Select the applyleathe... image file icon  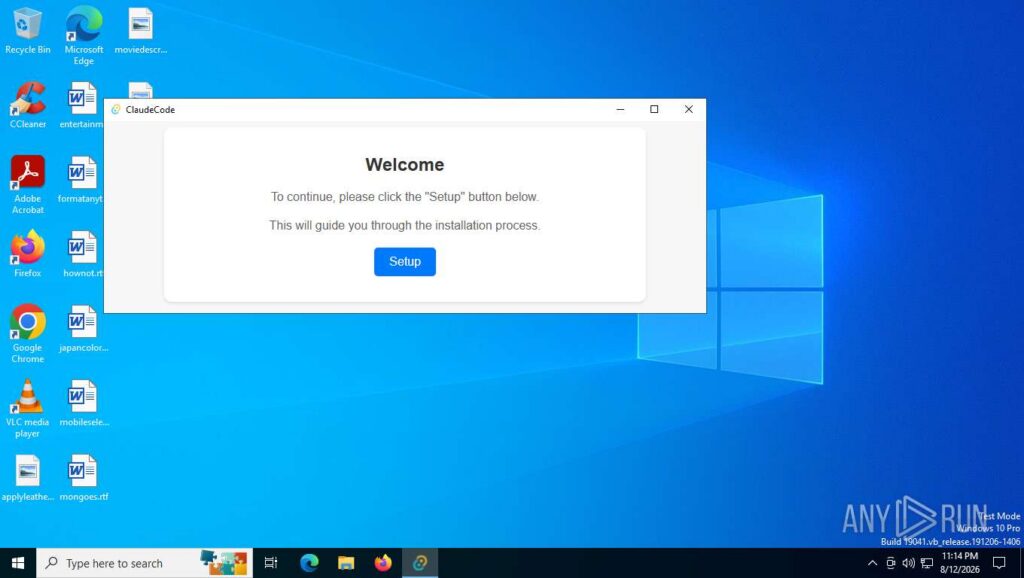[x=27, y=477]
